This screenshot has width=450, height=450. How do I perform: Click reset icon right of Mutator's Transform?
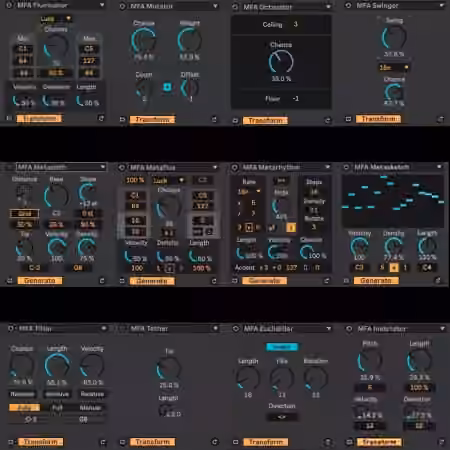(214, 119)
